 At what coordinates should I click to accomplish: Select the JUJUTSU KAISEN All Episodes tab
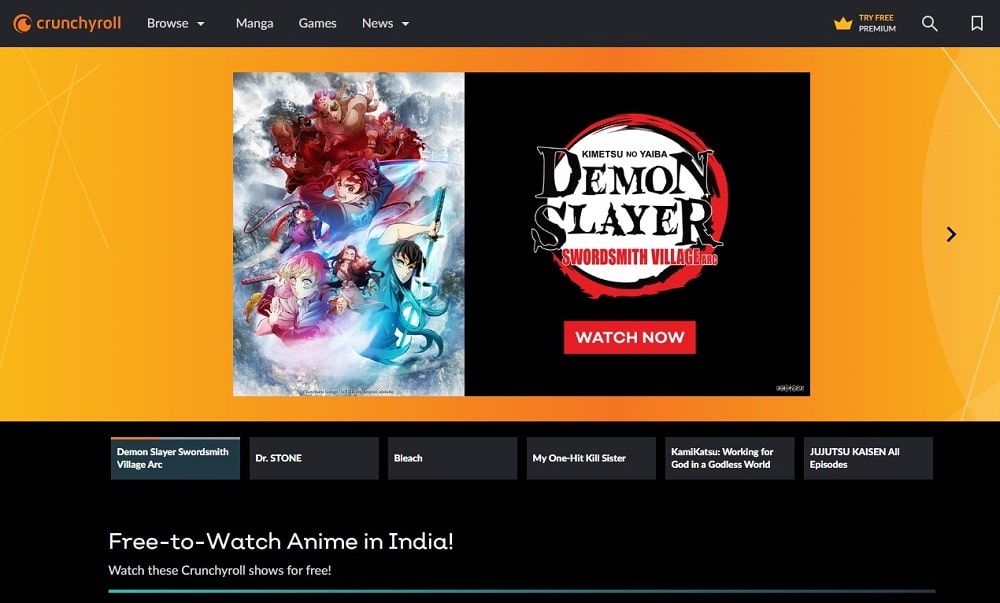click(x=868, y=458)
